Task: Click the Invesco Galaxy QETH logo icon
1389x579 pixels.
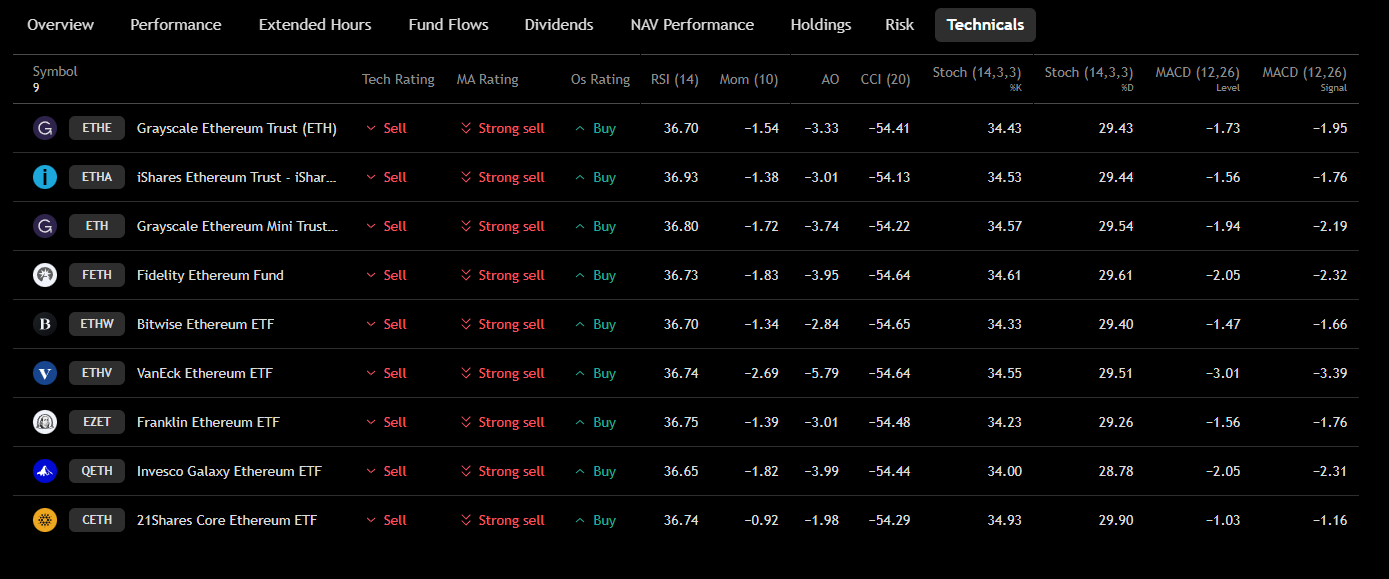Action: (x=45, y=471)
